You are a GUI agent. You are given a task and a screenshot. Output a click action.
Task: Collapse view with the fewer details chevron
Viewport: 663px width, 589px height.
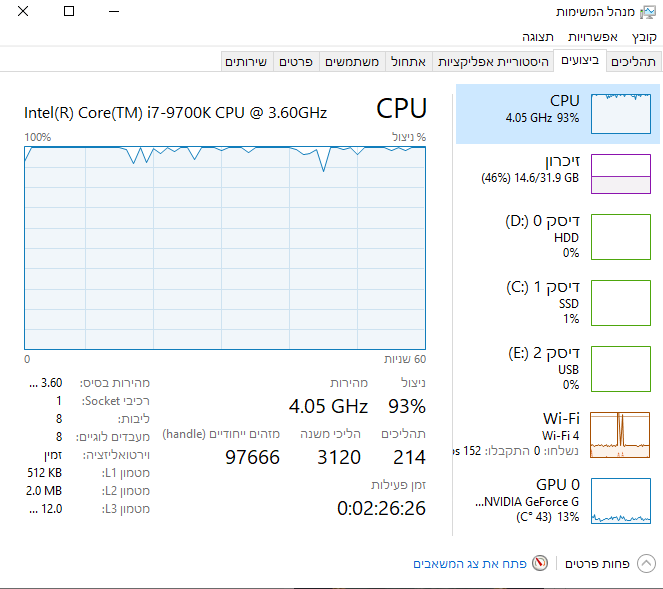coord(646,564)
